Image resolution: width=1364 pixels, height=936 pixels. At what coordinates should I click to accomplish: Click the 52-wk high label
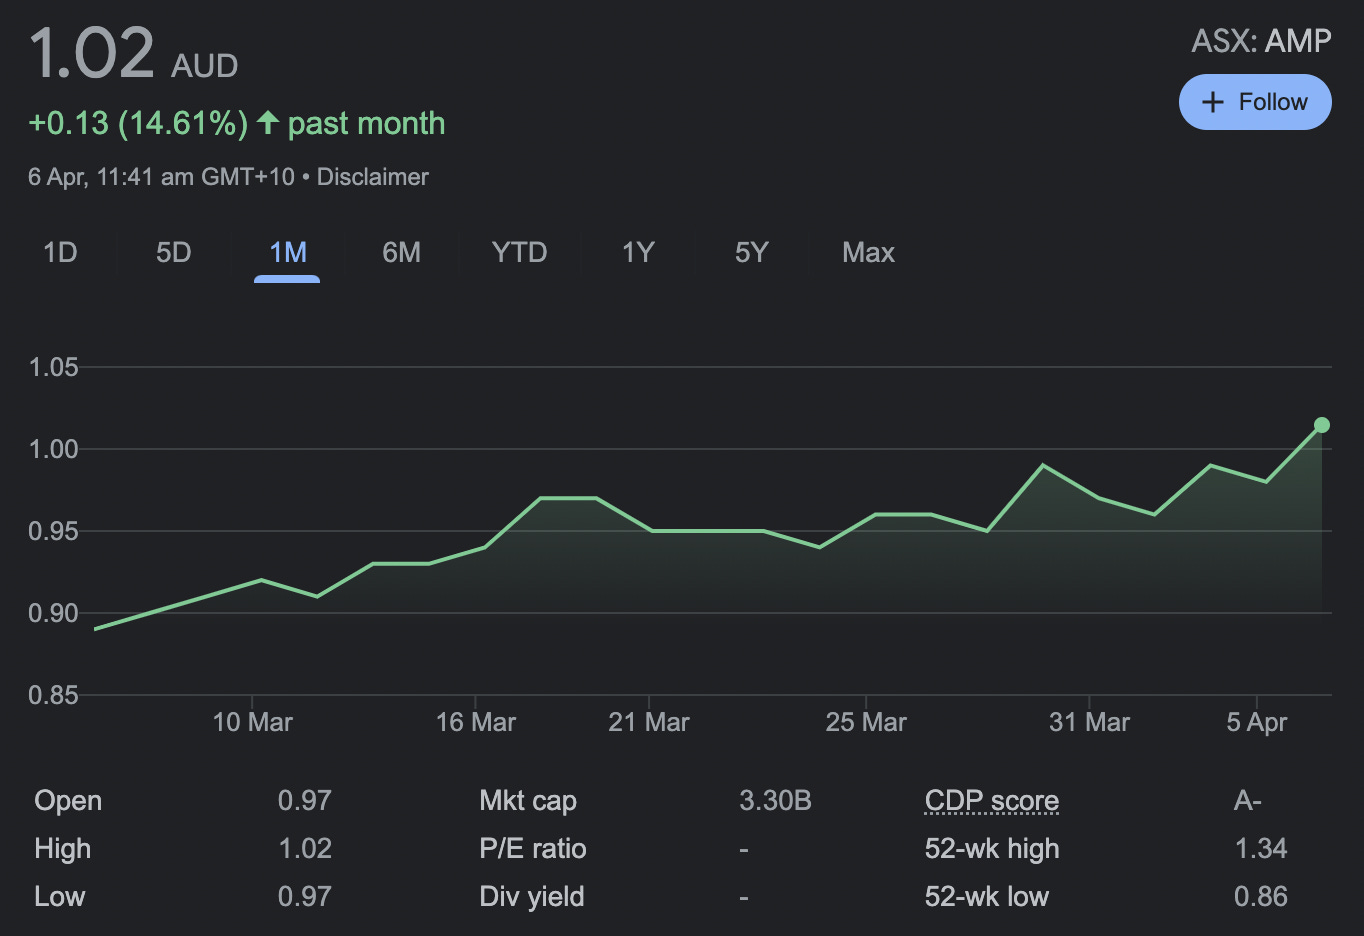click(991, 849)
